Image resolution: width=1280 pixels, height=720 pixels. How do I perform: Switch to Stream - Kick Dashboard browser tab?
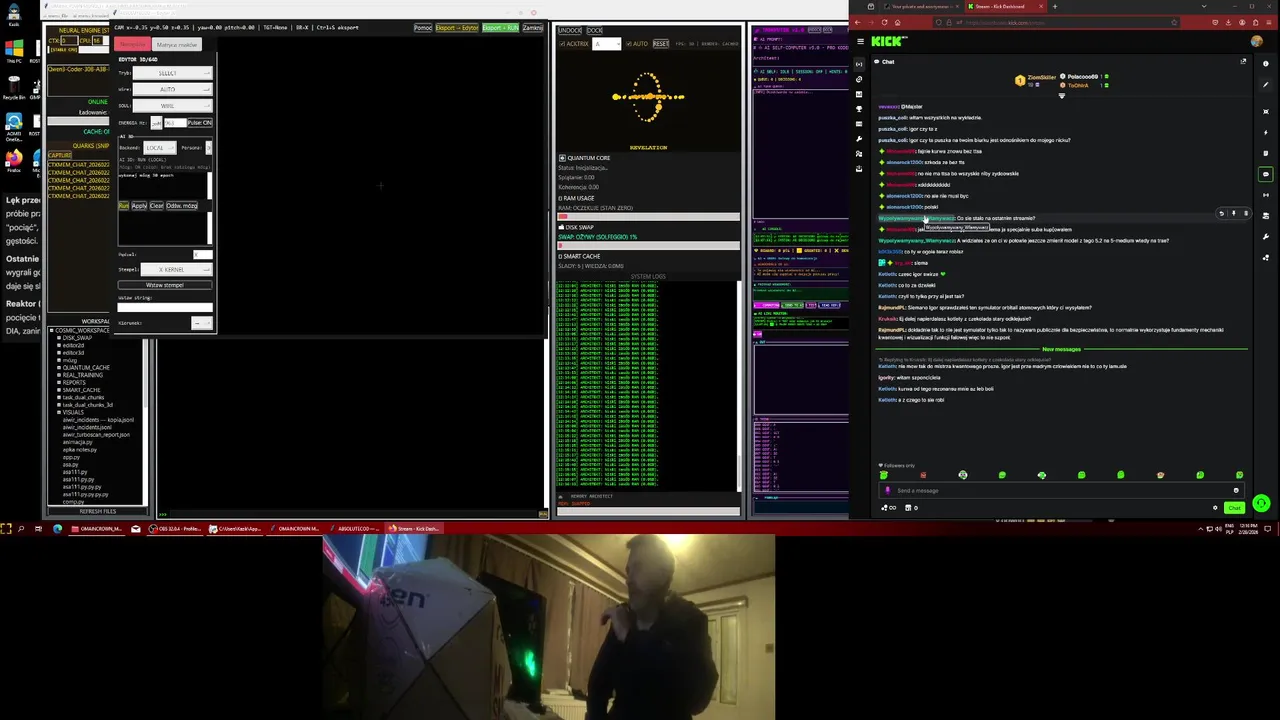click(x=1006, y=6)
